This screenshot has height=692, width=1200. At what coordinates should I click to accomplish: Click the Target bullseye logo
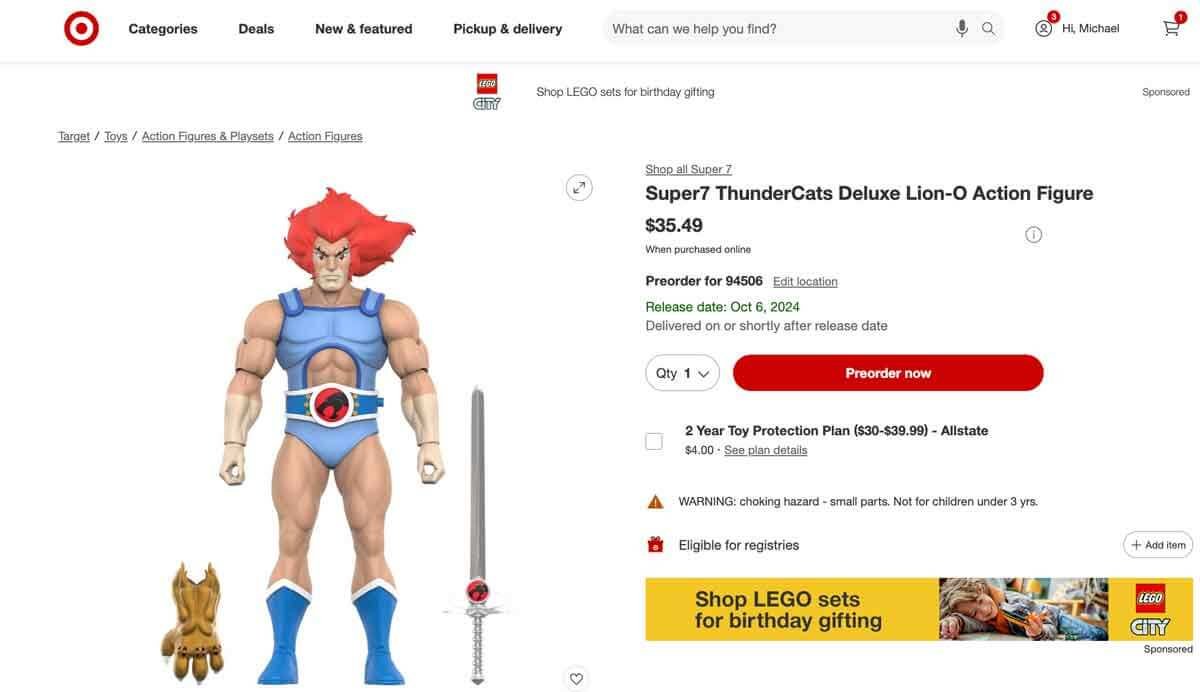pos(81,28)
